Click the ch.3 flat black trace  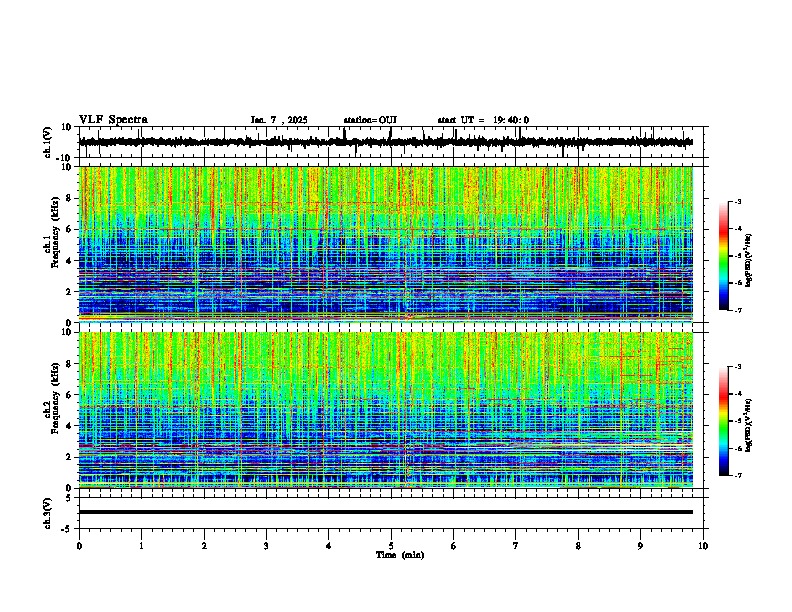pos(386,512)
